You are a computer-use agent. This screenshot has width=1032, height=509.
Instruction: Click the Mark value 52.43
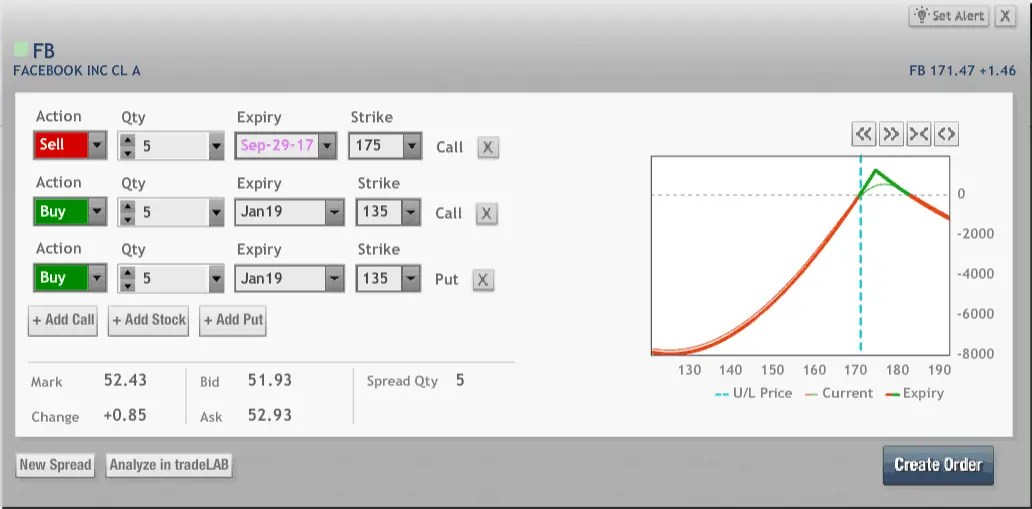(125, 381)
